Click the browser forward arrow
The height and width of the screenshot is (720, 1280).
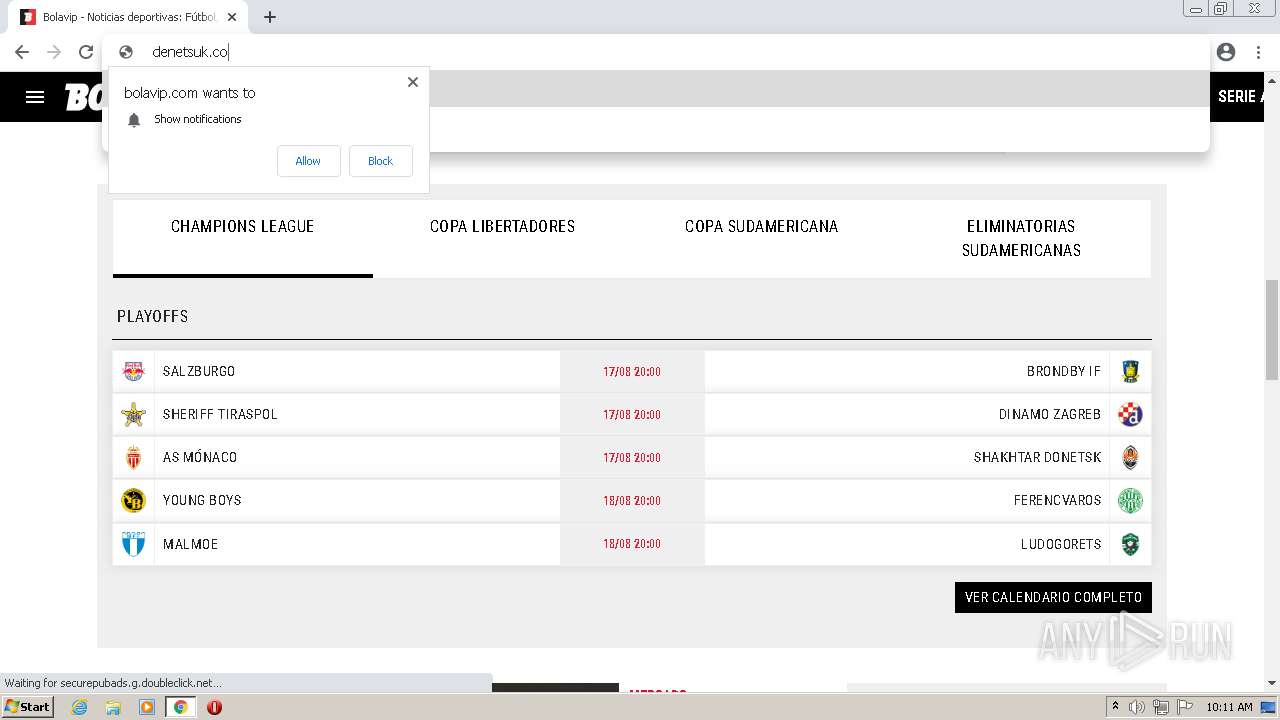(54, 52)
